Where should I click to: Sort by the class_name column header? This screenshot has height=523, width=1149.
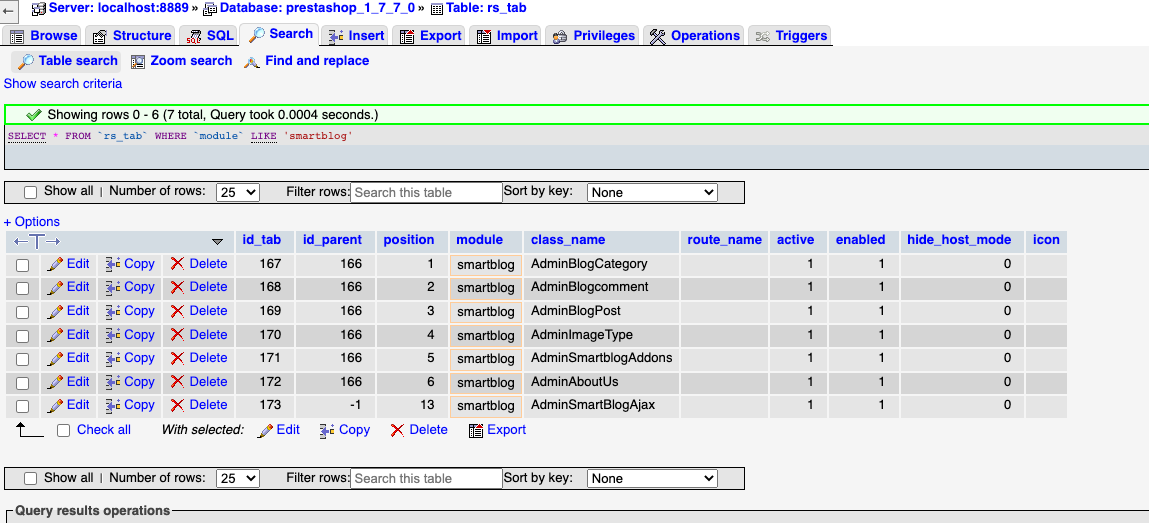tap(568, 240)
